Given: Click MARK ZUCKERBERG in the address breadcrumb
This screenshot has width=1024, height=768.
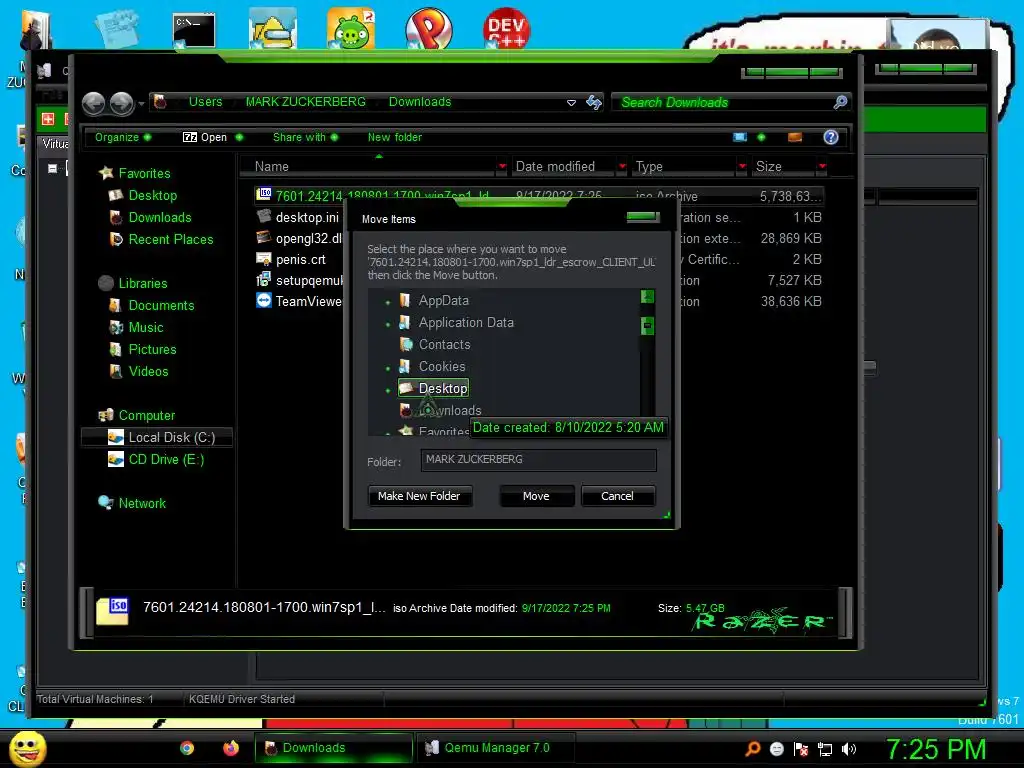Looking at the screenshot, I should 306,102.
